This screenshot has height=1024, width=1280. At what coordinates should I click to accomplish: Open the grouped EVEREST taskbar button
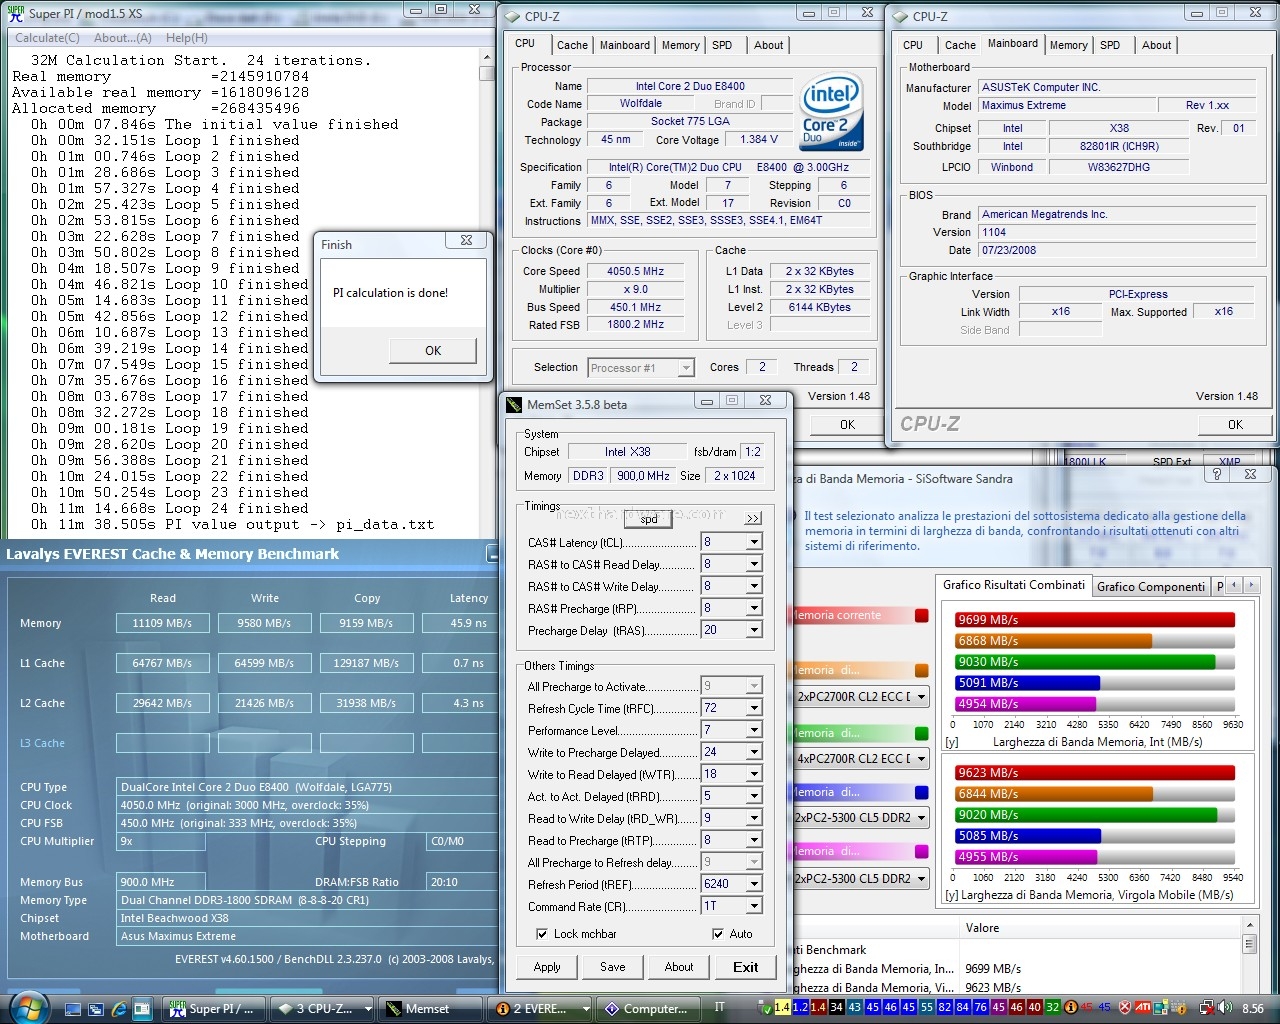pyautogui.click(x=539, y=1009)
